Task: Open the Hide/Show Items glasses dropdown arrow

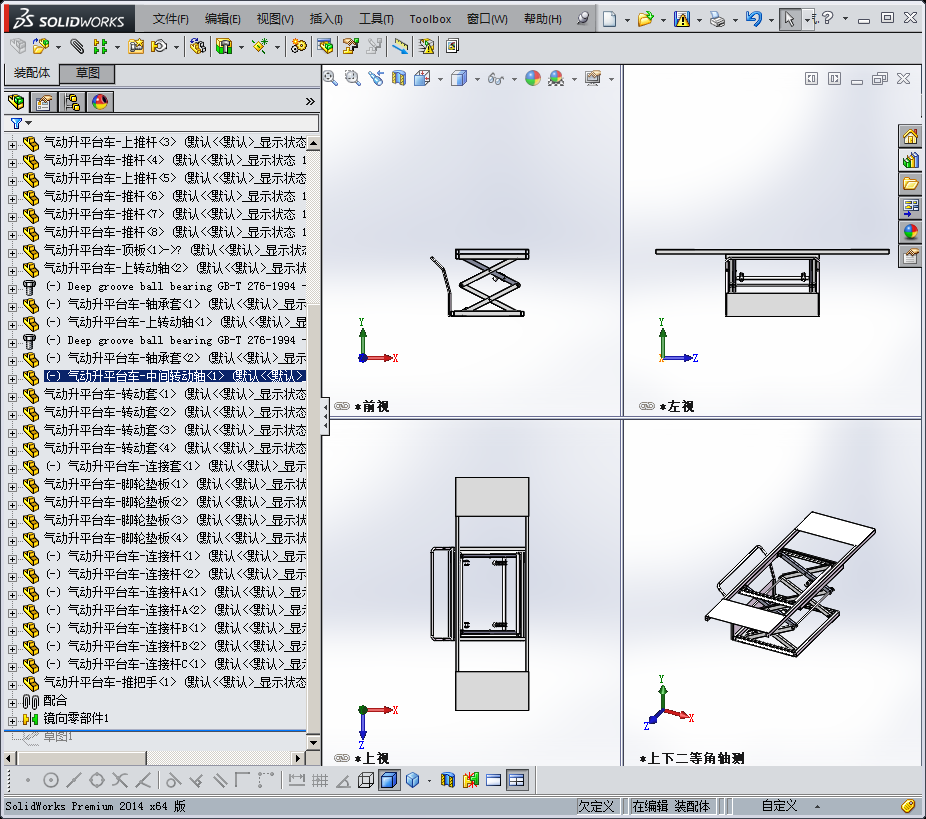Action: 514,79
